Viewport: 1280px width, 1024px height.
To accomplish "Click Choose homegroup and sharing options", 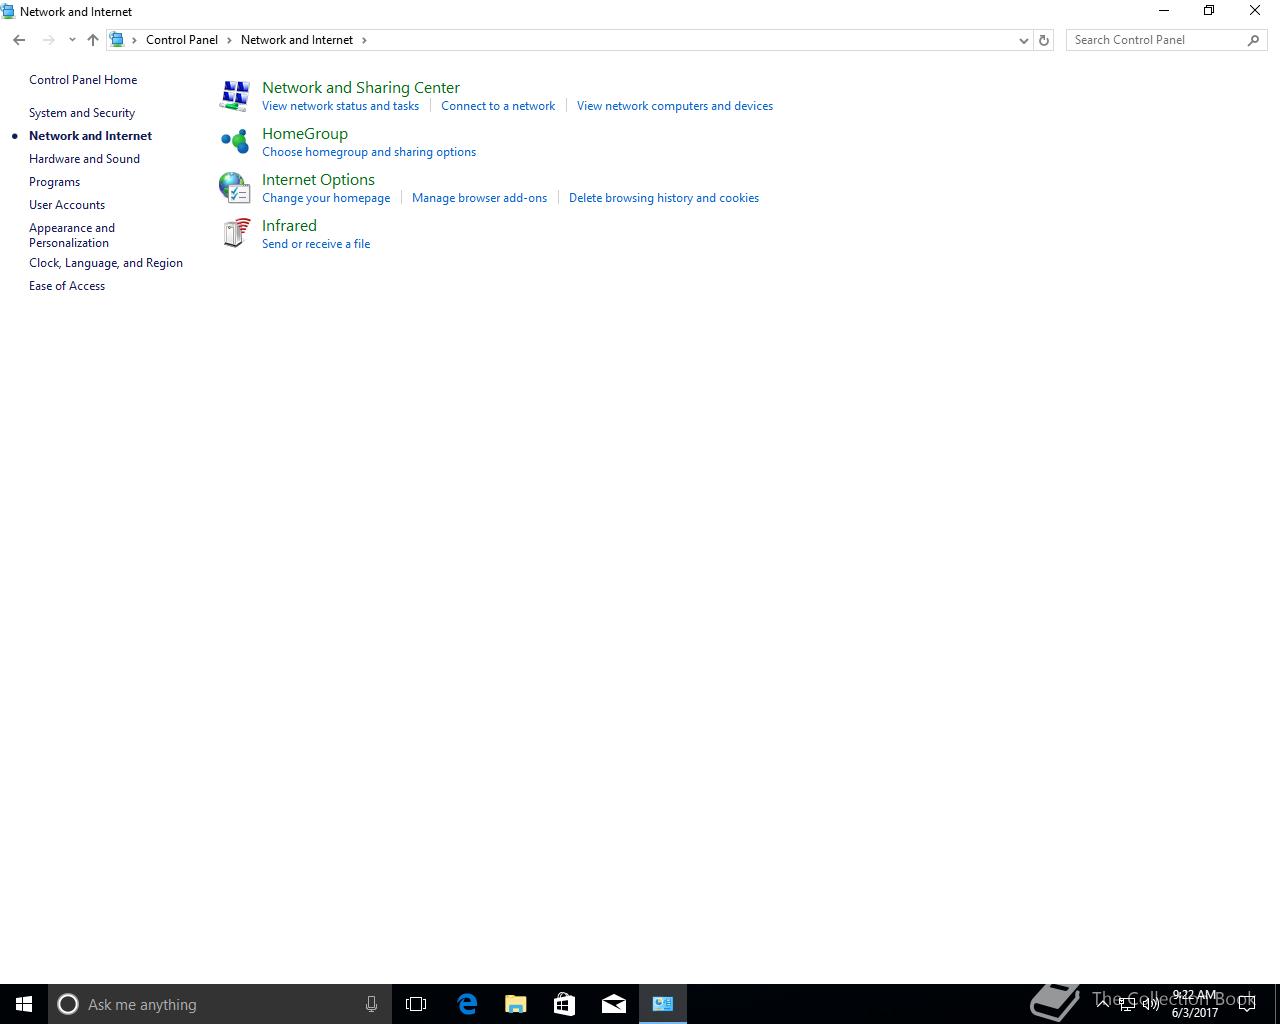I will point(369,152).
